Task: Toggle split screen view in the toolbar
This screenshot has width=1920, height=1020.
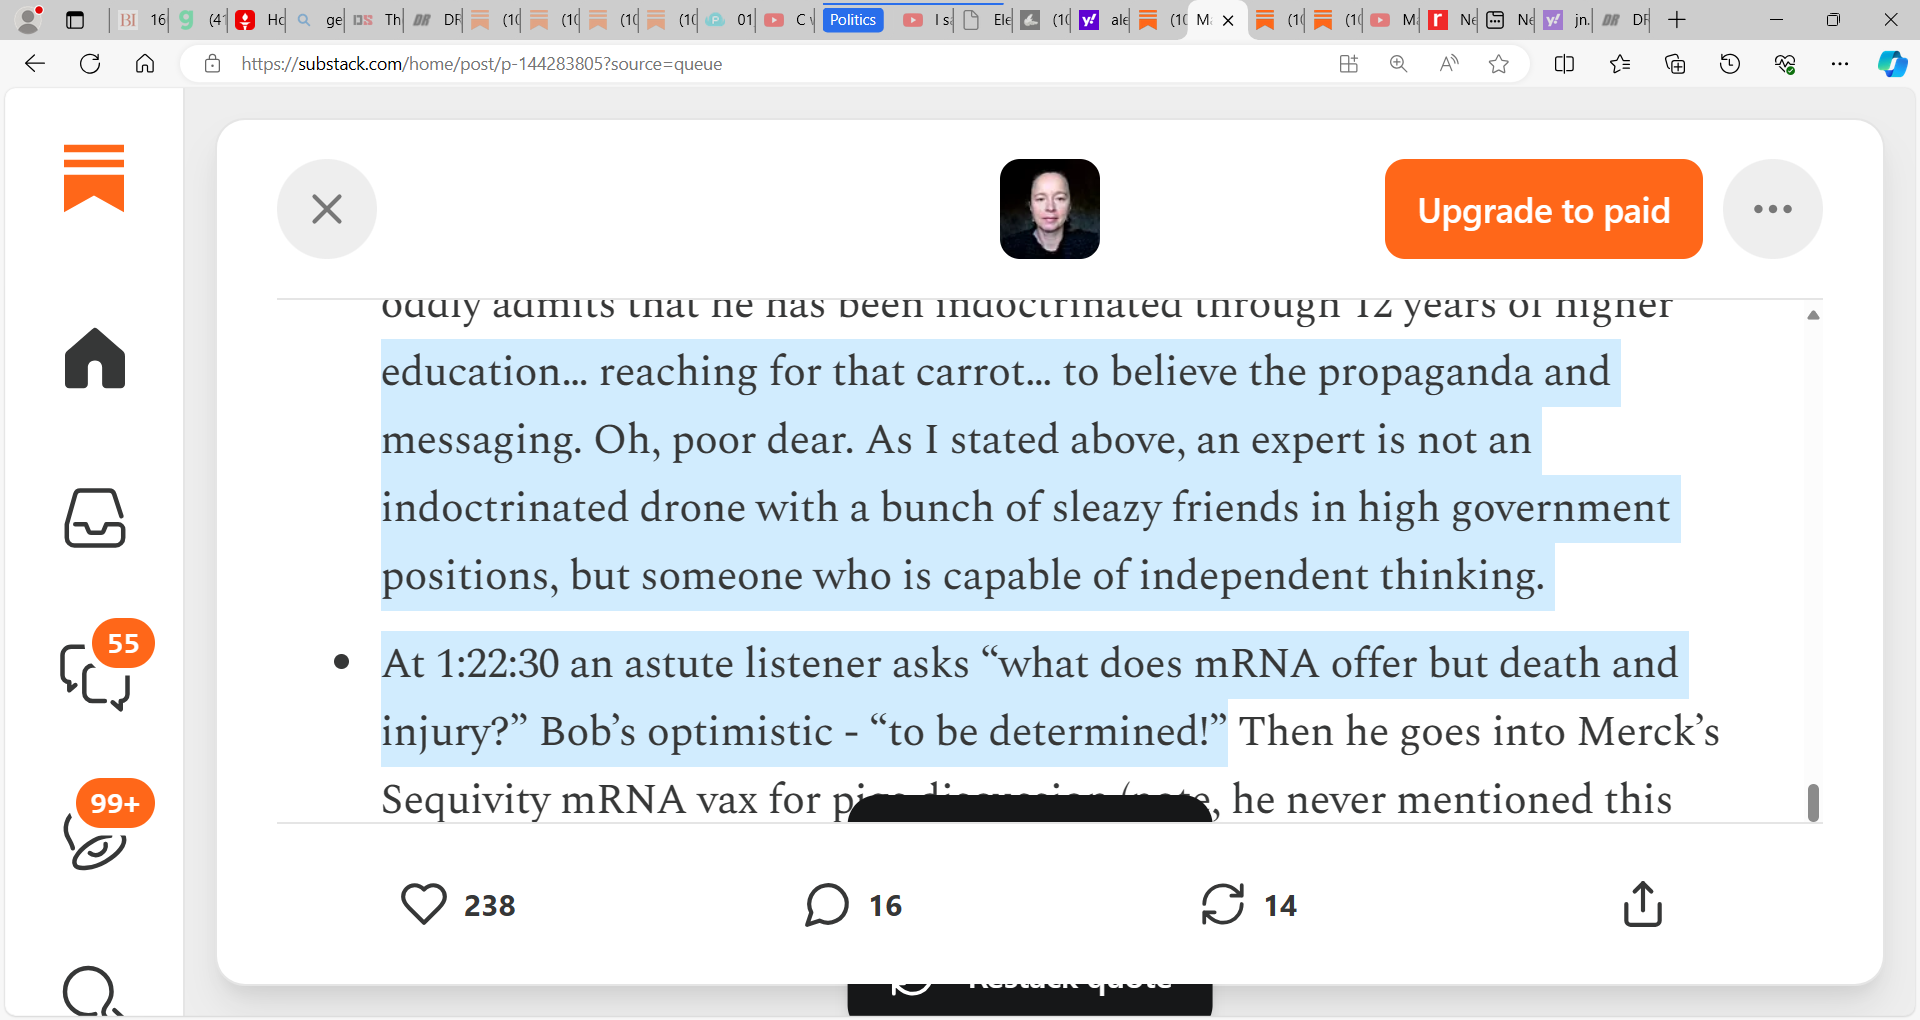Action: 1565,64
